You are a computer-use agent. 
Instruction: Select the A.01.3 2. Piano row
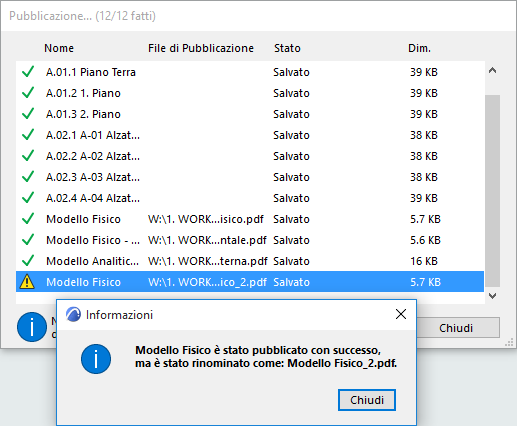click(250, 114)
